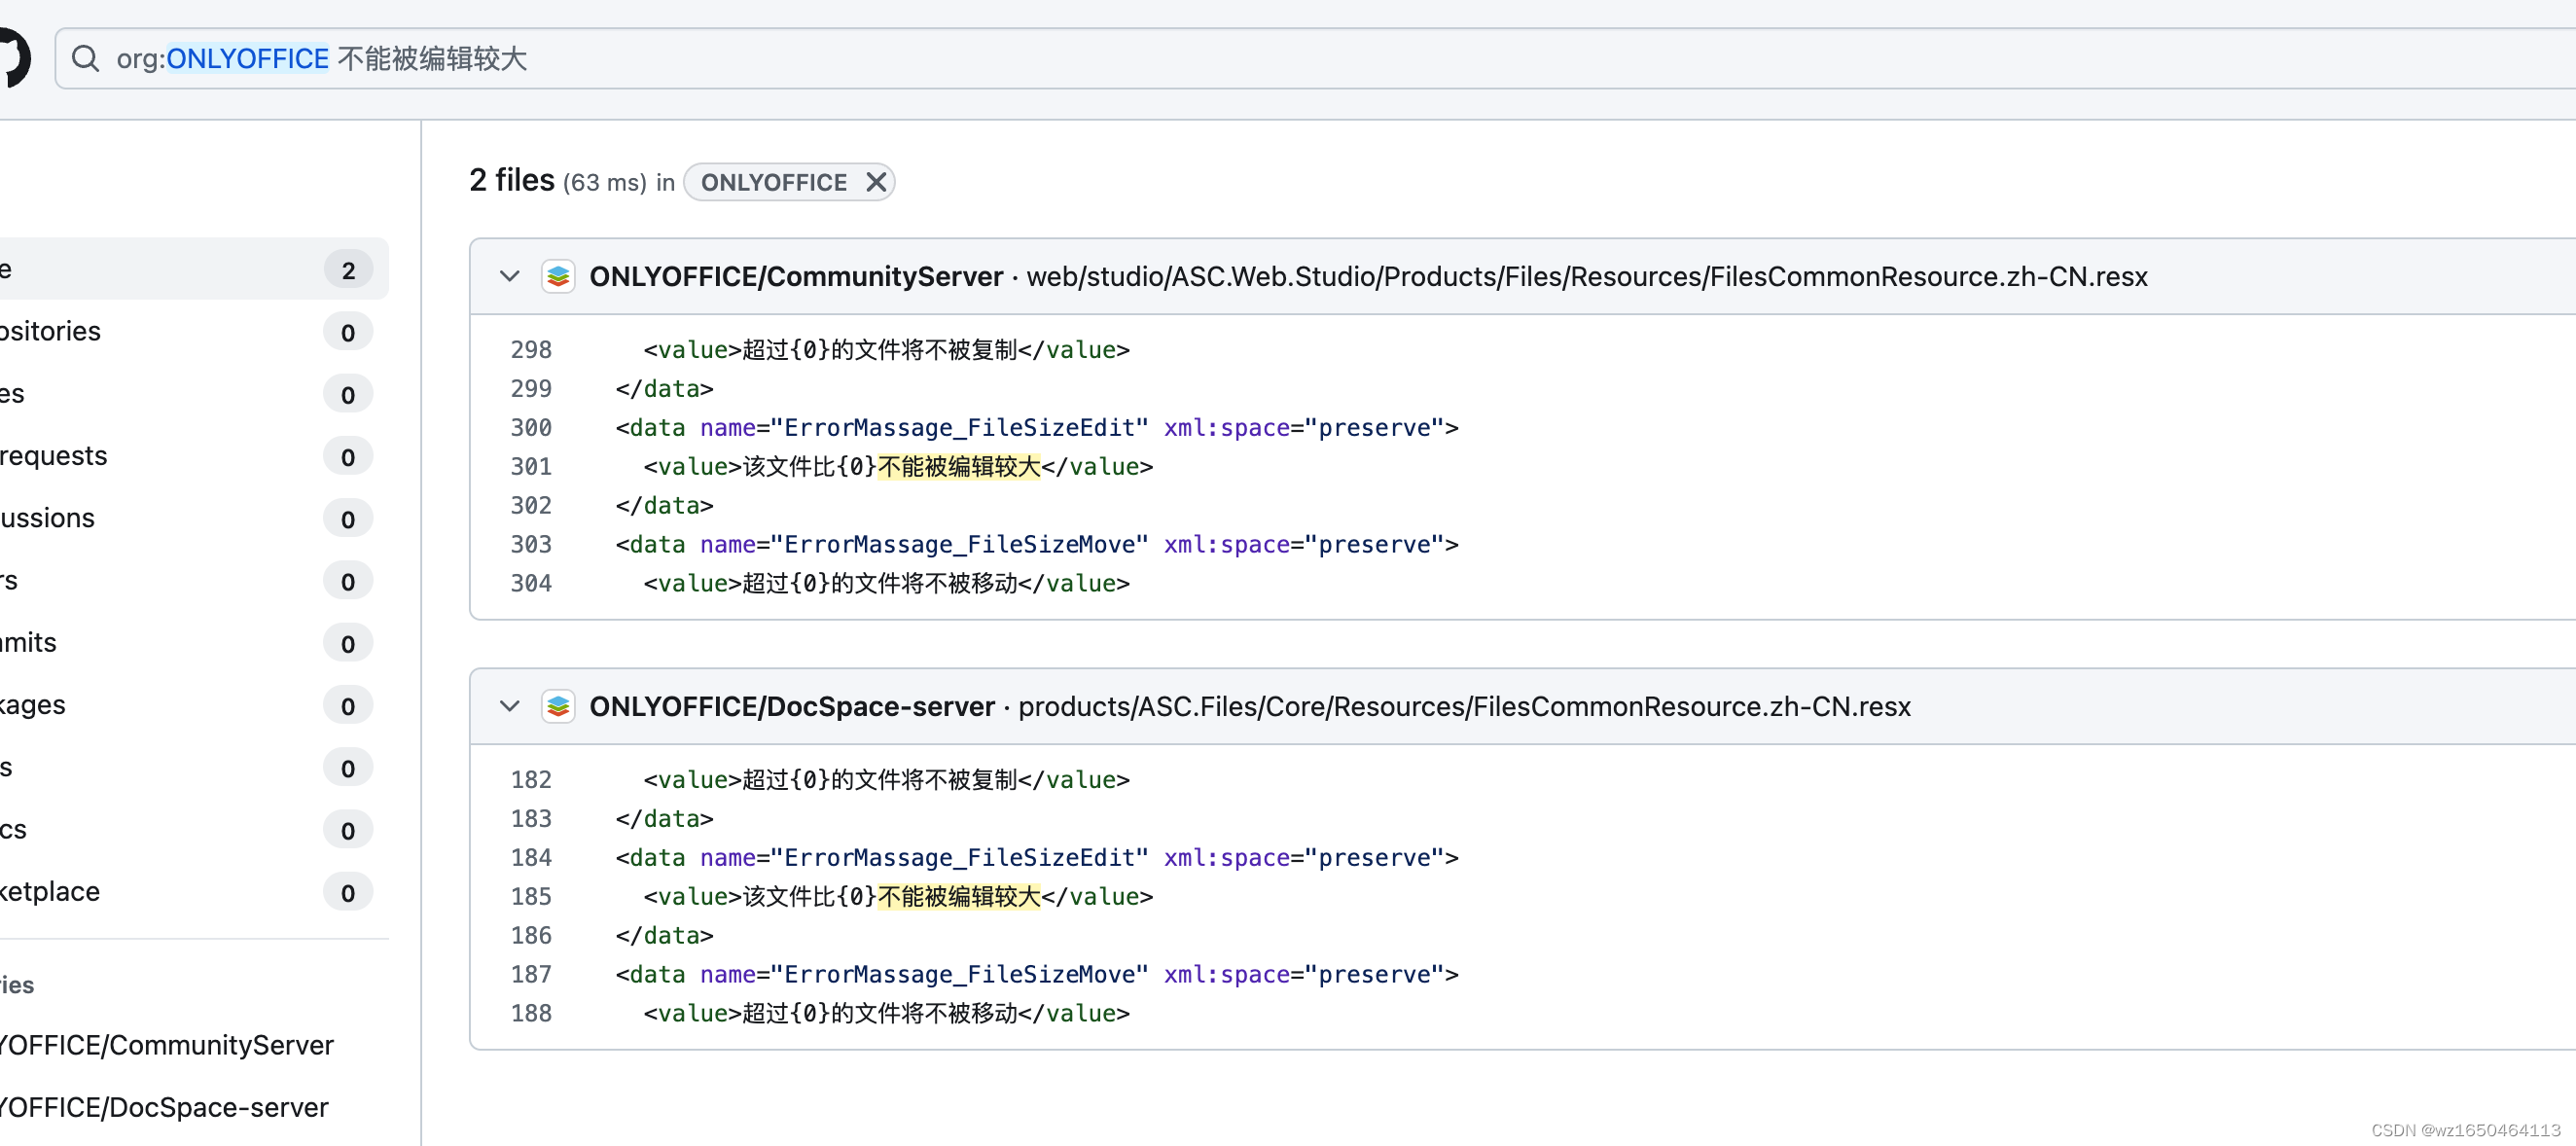Filter by ONLYOFFICE/CommunityServer in sidebar

pyautogui.click(x=166, y=1045)
